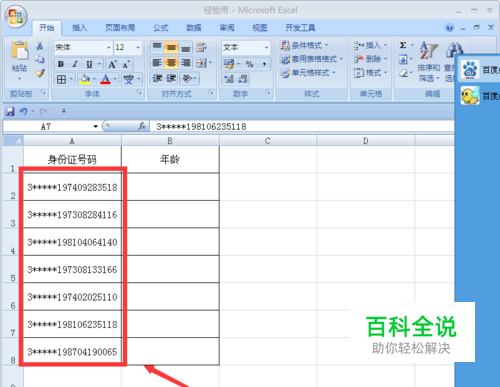The height and width of the screenshot is (387, 500).
Task: Increase font size with grow-font icon
Action: coord(112,64)
